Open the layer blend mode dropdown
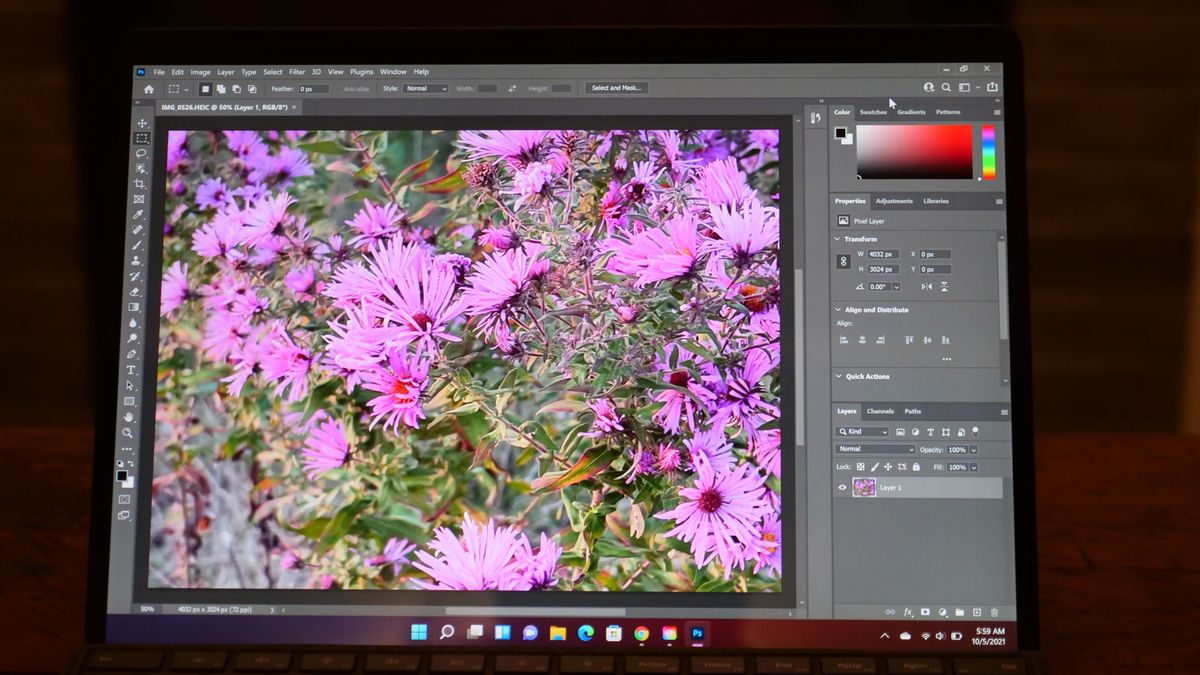 875,449
